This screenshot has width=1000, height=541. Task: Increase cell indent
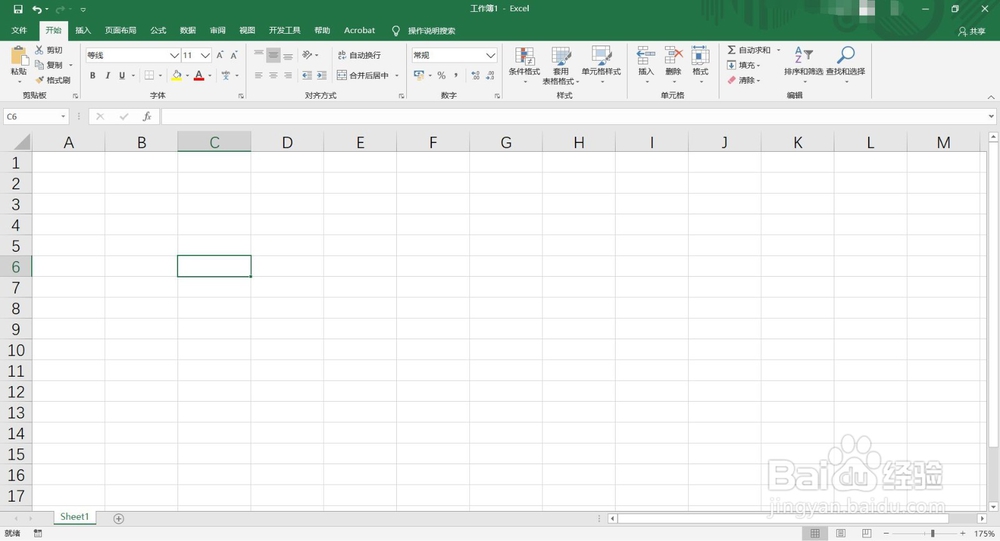click(x=321, y=75)
